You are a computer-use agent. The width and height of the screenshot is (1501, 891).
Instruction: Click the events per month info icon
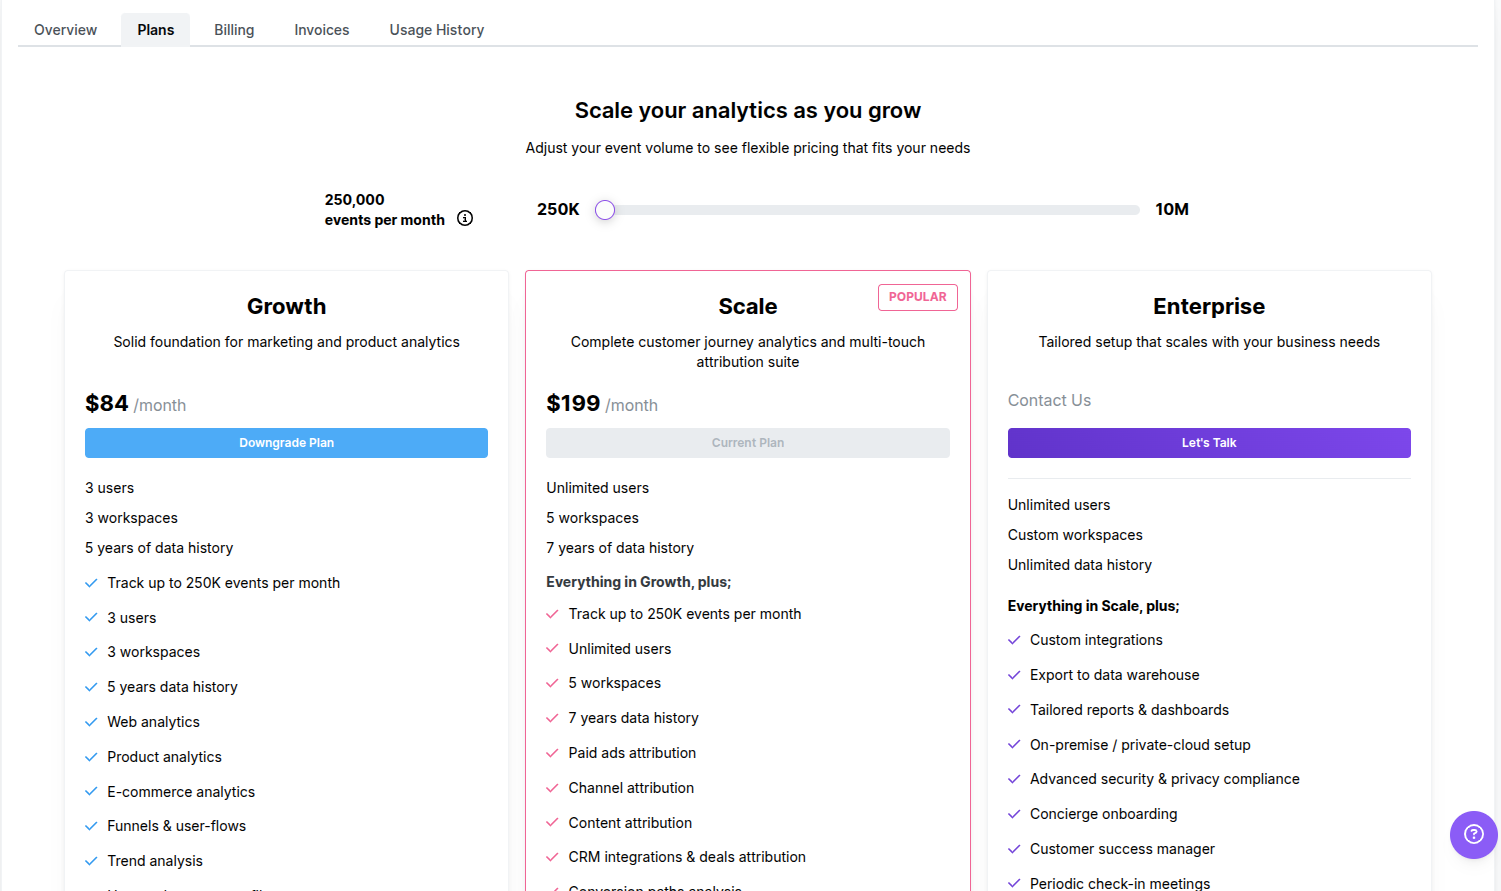[x=465, y=218]
